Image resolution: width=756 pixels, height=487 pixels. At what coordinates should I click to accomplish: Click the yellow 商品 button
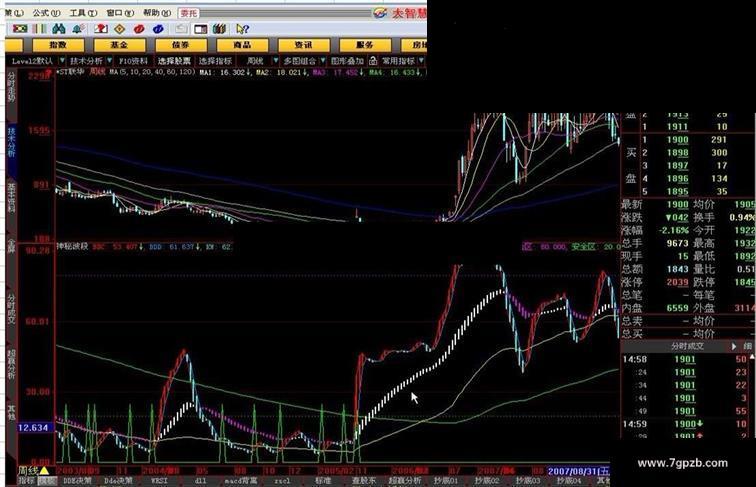[242, 45]
